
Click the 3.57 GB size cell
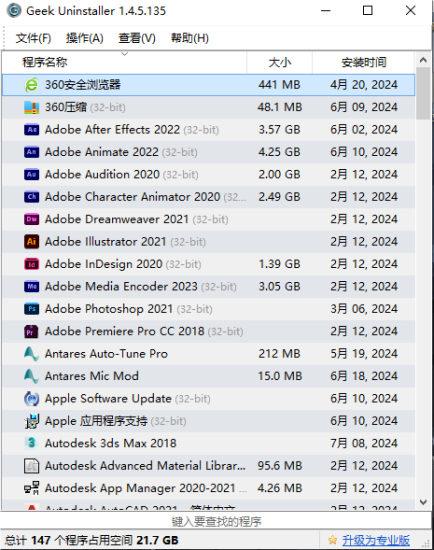[x=279, y=130]
